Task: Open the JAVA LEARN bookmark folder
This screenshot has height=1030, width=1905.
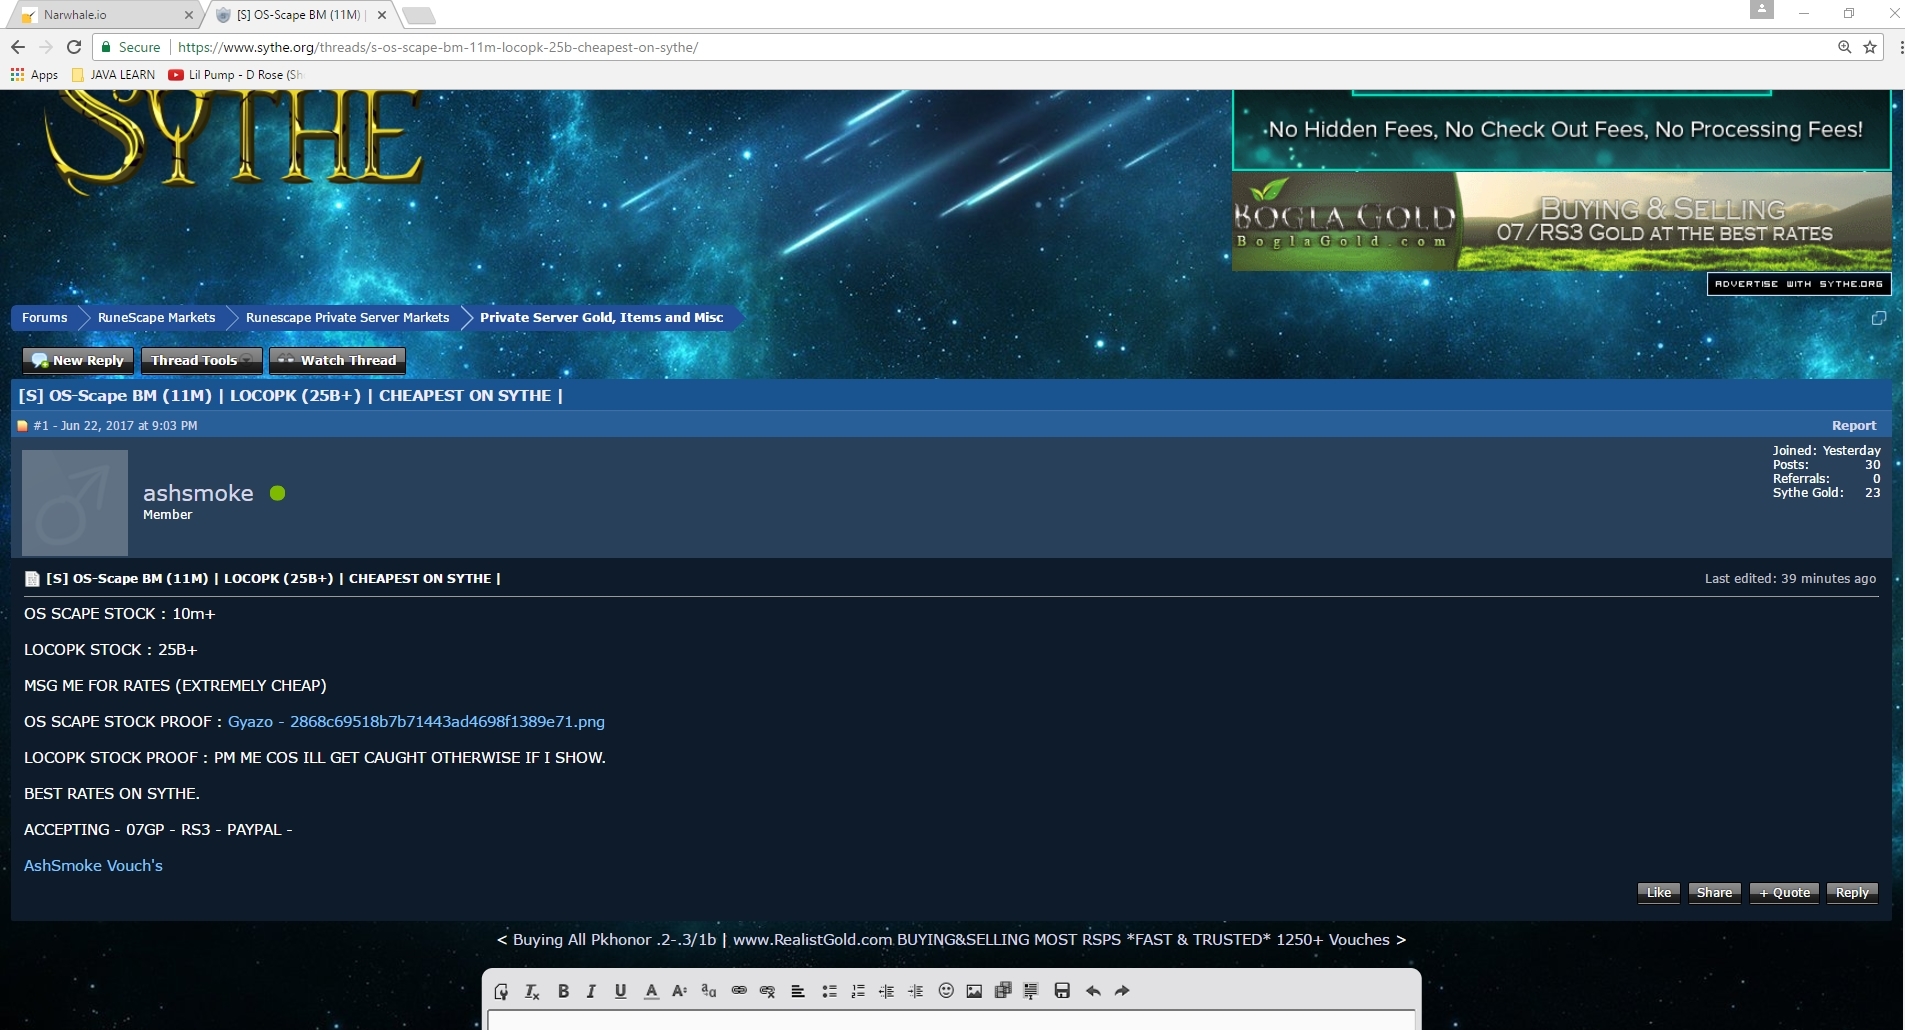Action: (113, 75)
